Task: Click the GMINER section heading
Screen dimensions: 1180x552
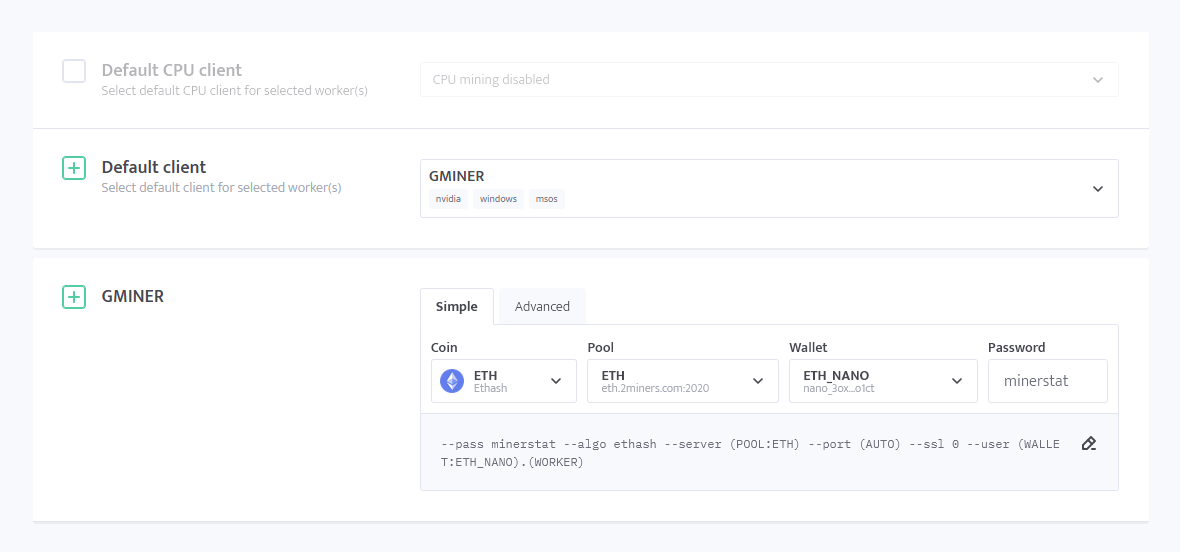Action: (x=132, y=296)
